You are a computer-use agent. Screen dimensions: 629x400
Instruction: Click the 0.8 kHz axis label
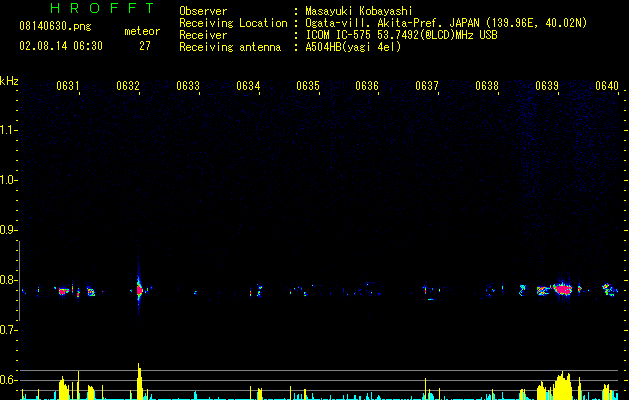pos(8,280)
